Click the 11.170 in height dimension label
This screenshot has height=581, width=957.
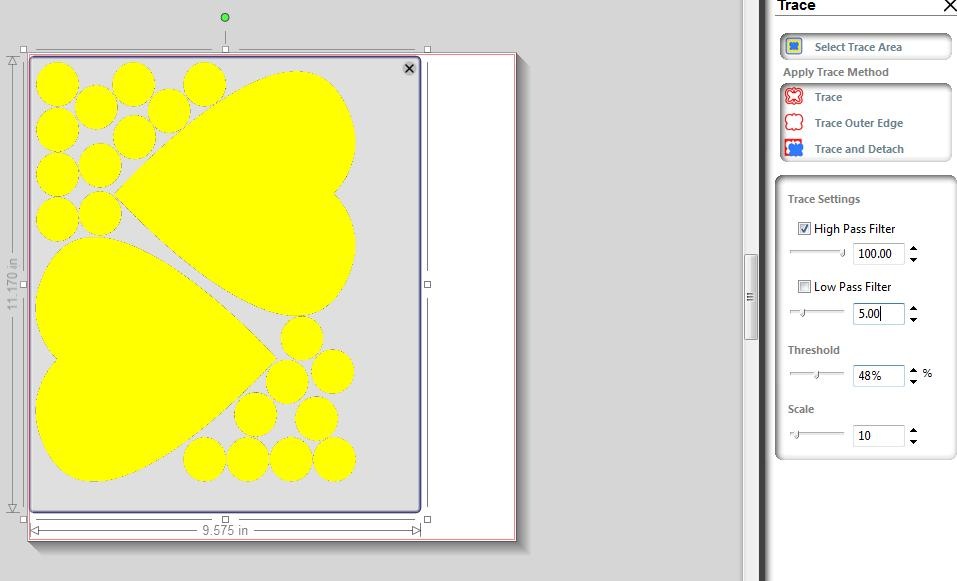pyautogui.click(x=12, y=284)
